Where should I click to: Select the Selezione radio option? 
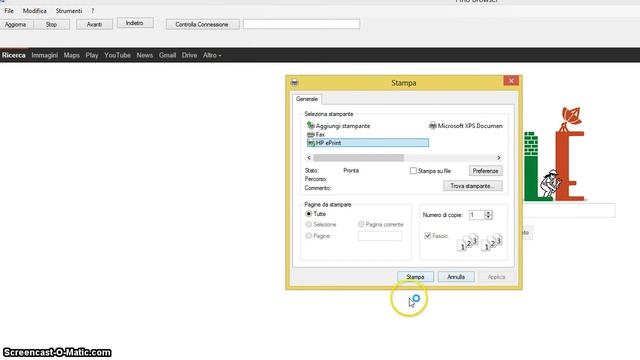click(x=309, y=224)
